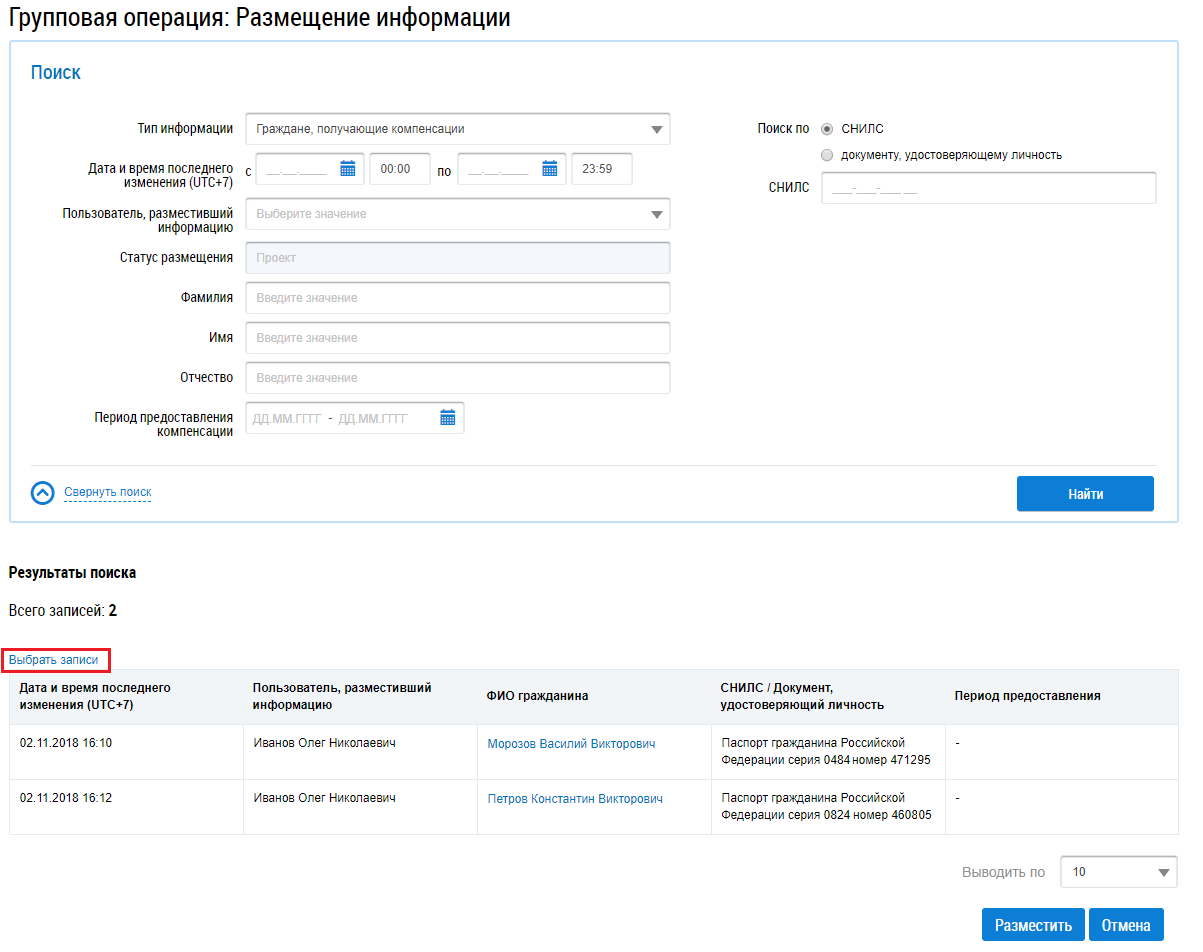Expand the Тип информации dropdown

457,129
